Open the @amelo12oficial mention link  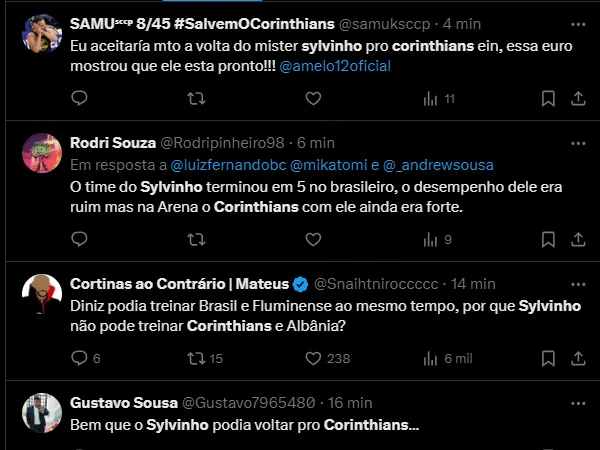coord(341,66)
